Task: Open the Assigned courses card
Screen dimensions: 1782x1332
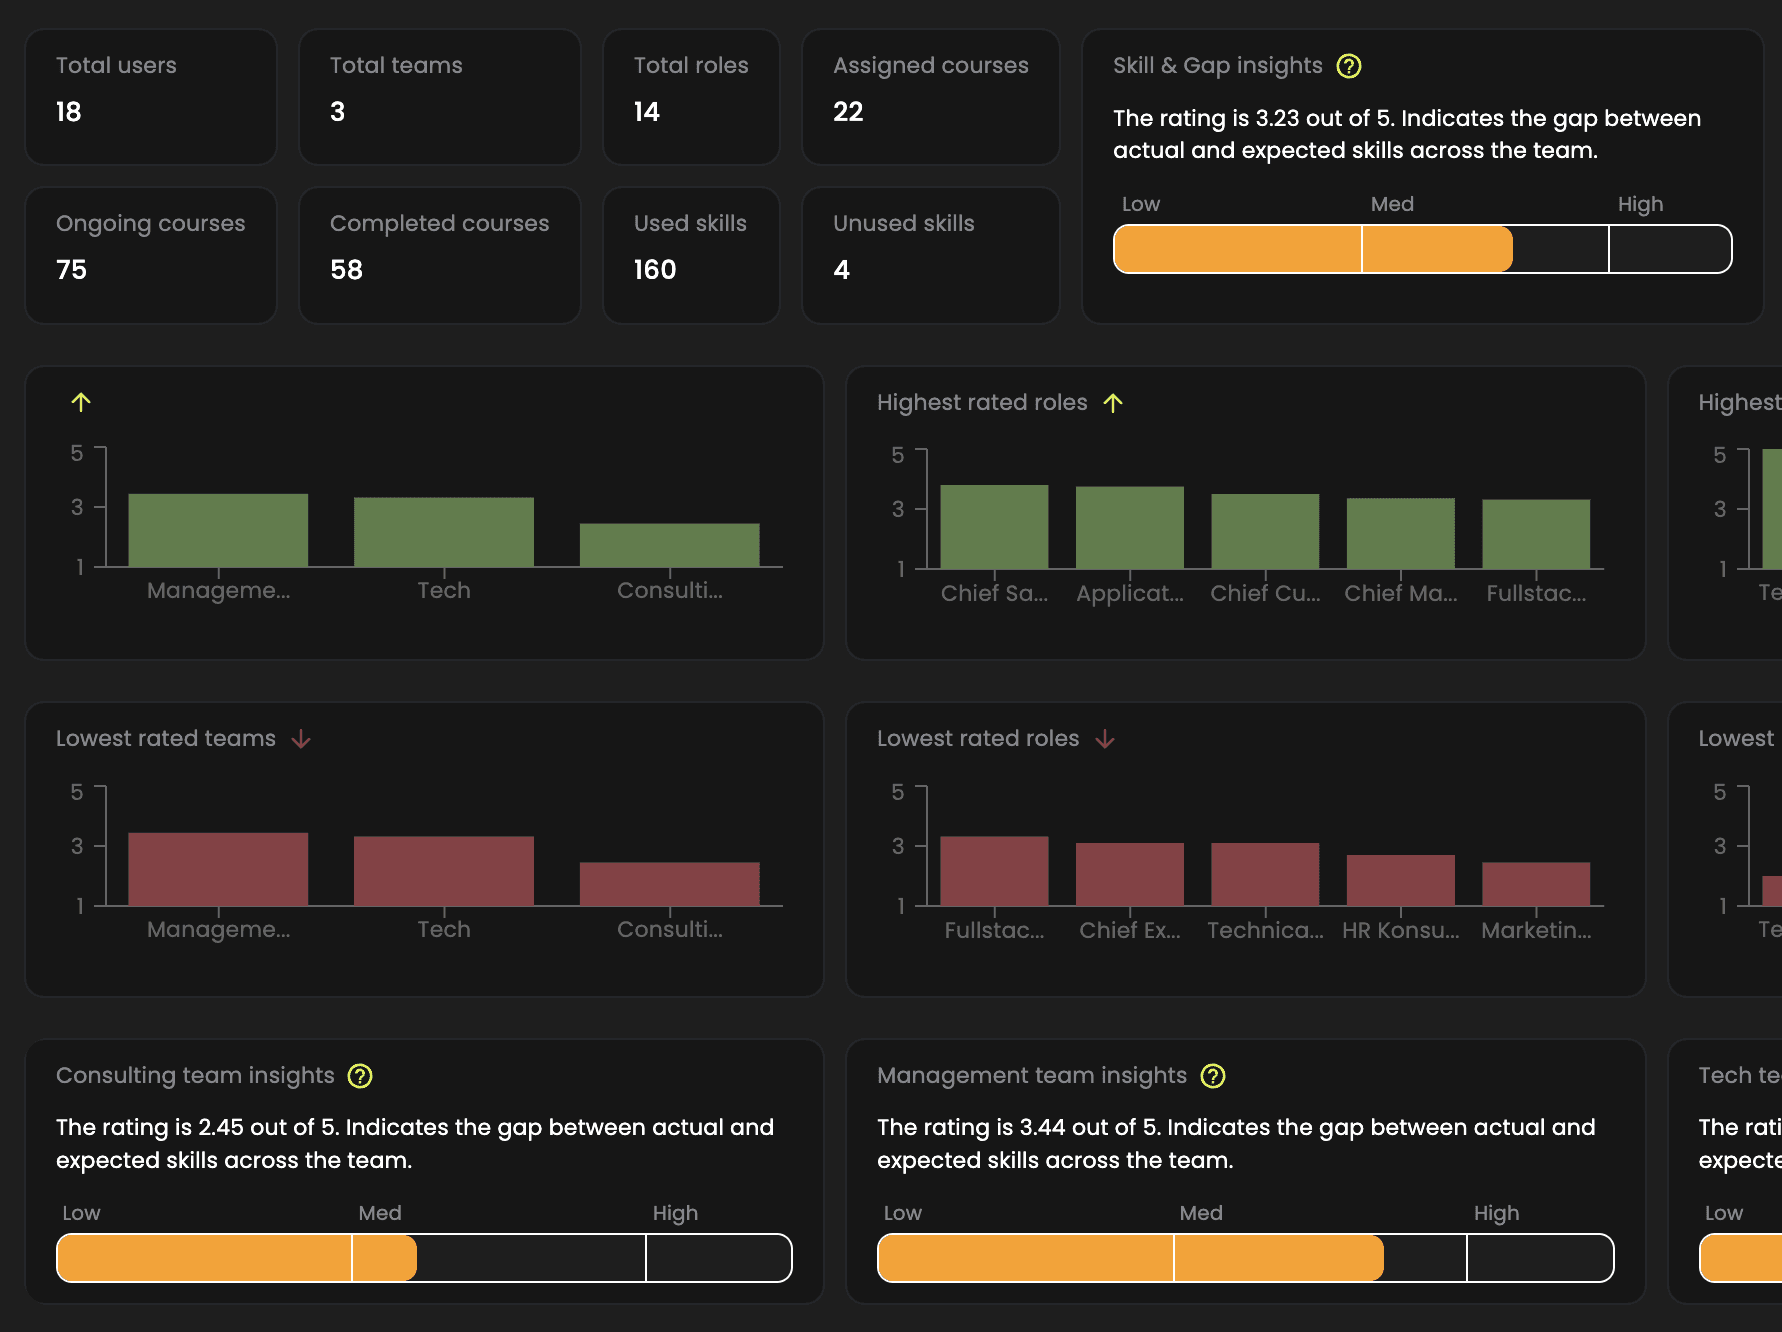Action: click(931, 97)
